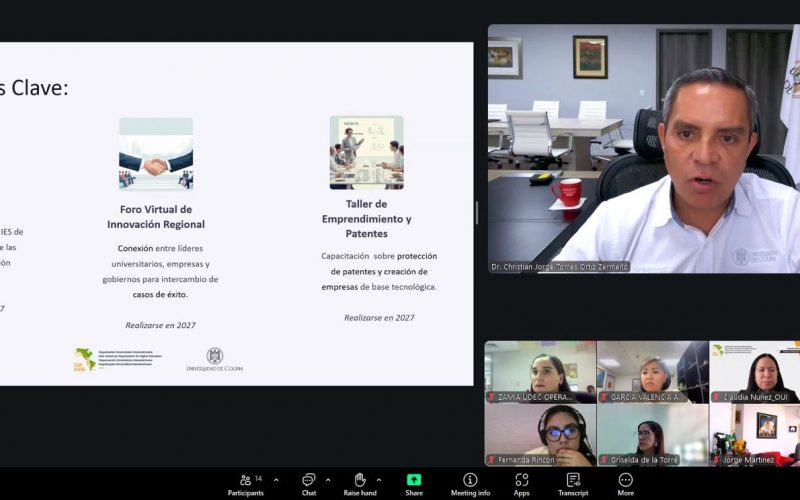Image resolution: width=800 pixels, height=500 pixels.
Task: Expand the chevron next to Chat
Action: 329,480
